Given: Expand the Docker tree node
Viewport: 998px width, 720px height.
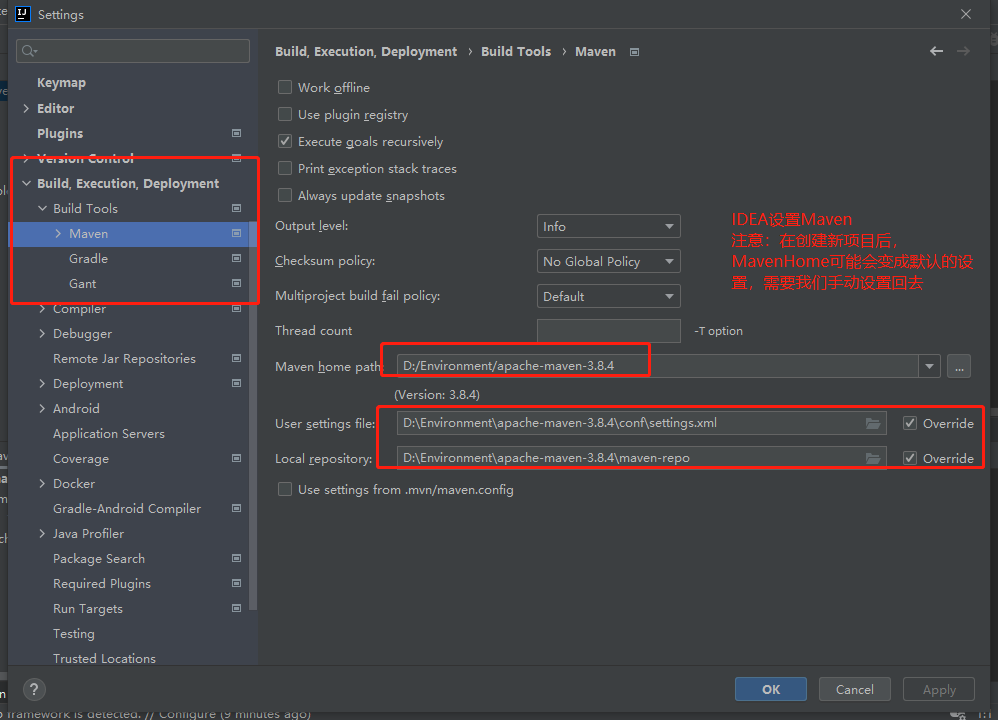Looking at the screenshot, I should click(x=43, y=483).
